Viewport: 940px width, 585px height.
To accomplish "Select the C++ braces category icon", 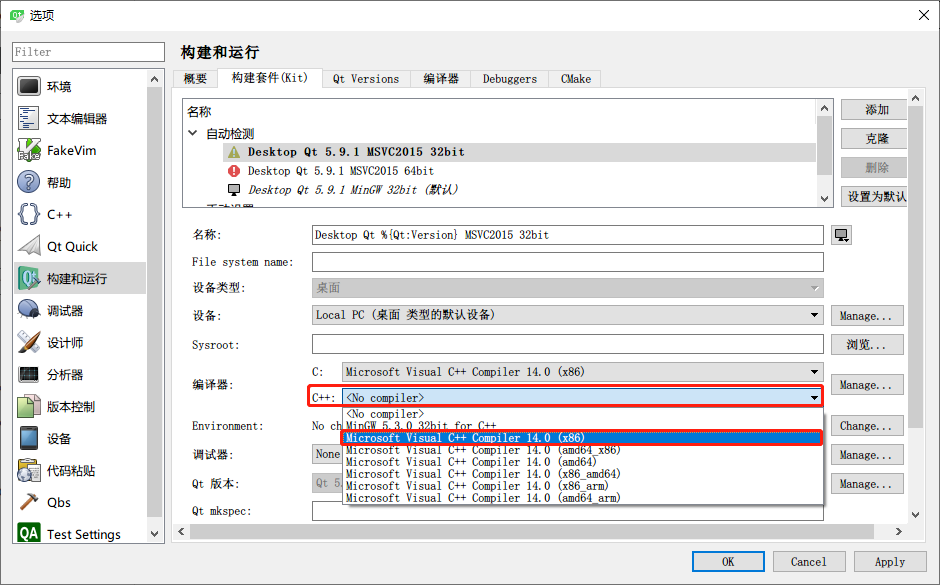I will [28, 214].
